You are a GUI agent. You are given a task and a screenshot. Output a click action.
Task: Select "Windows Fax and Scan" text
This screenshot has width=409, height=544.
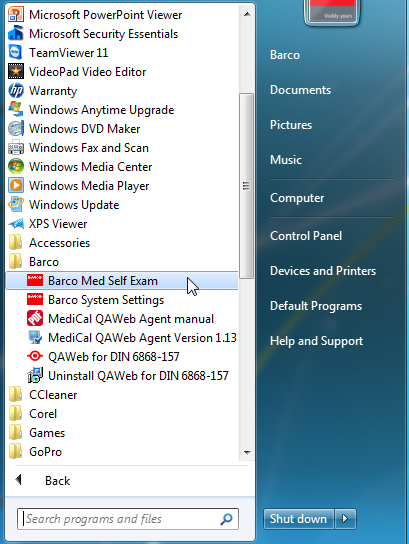click(x=89, y=148)
